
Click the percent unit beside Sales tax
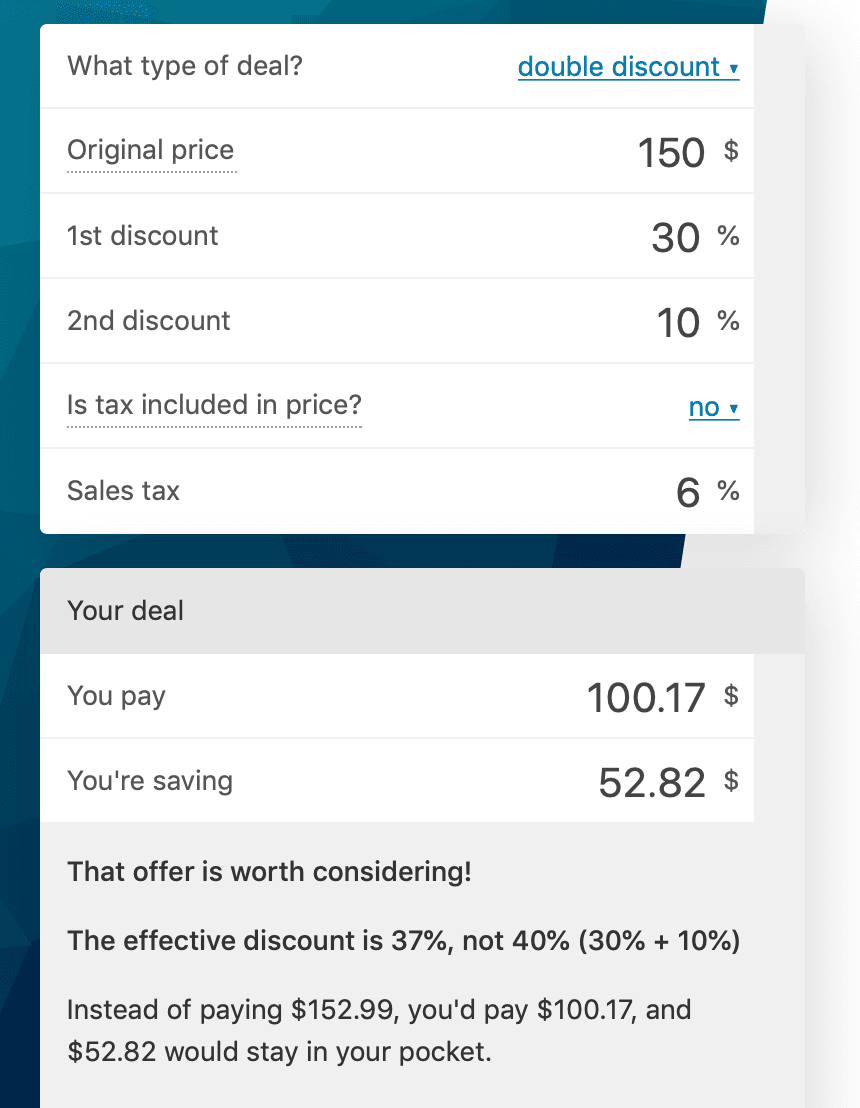[x=728, y=492]
